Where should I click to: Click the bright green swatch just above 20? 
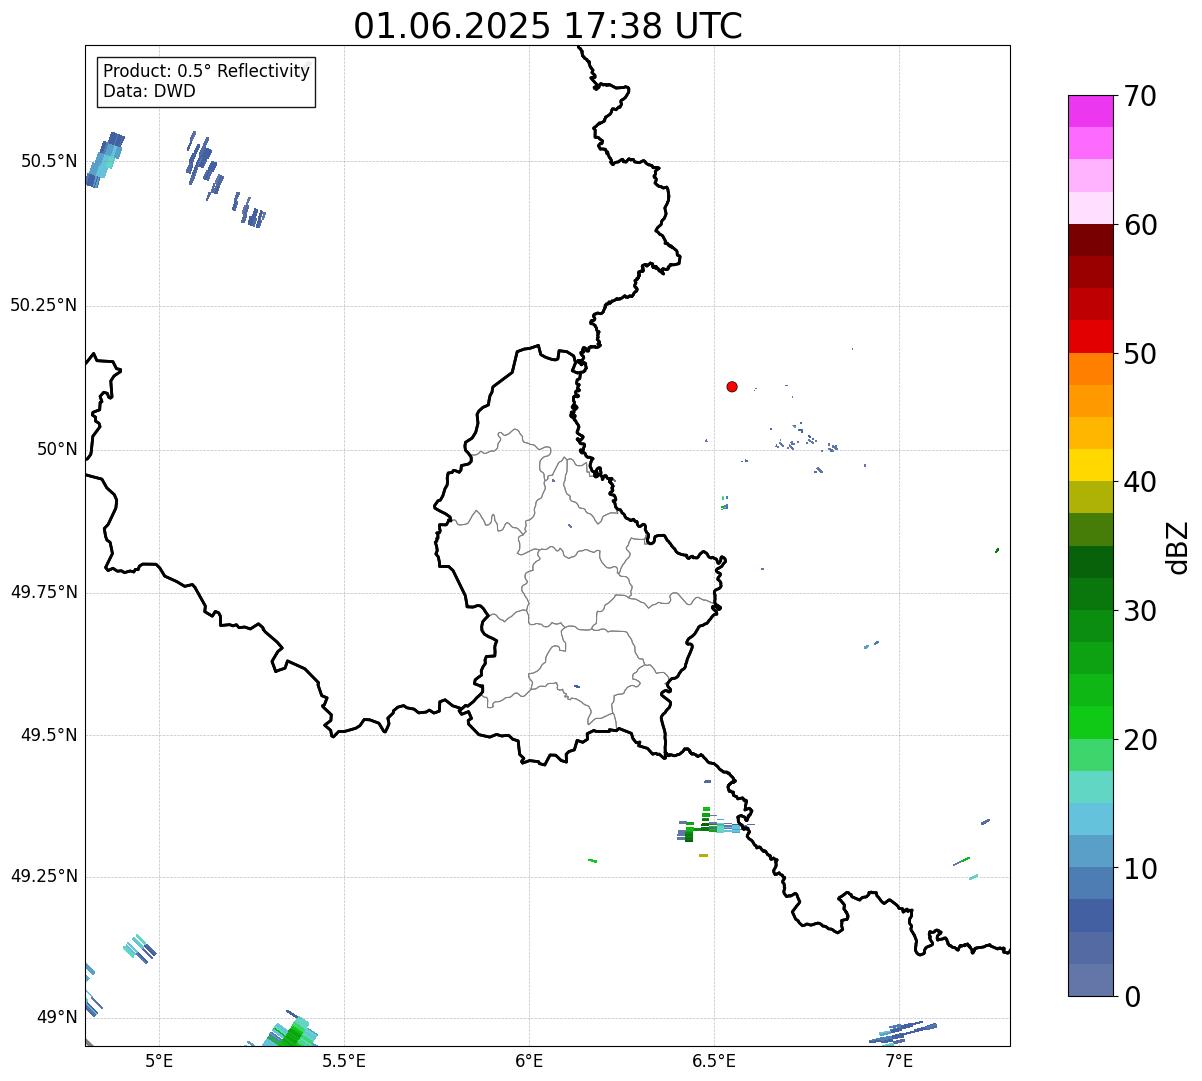click(x=1090, y=723)
